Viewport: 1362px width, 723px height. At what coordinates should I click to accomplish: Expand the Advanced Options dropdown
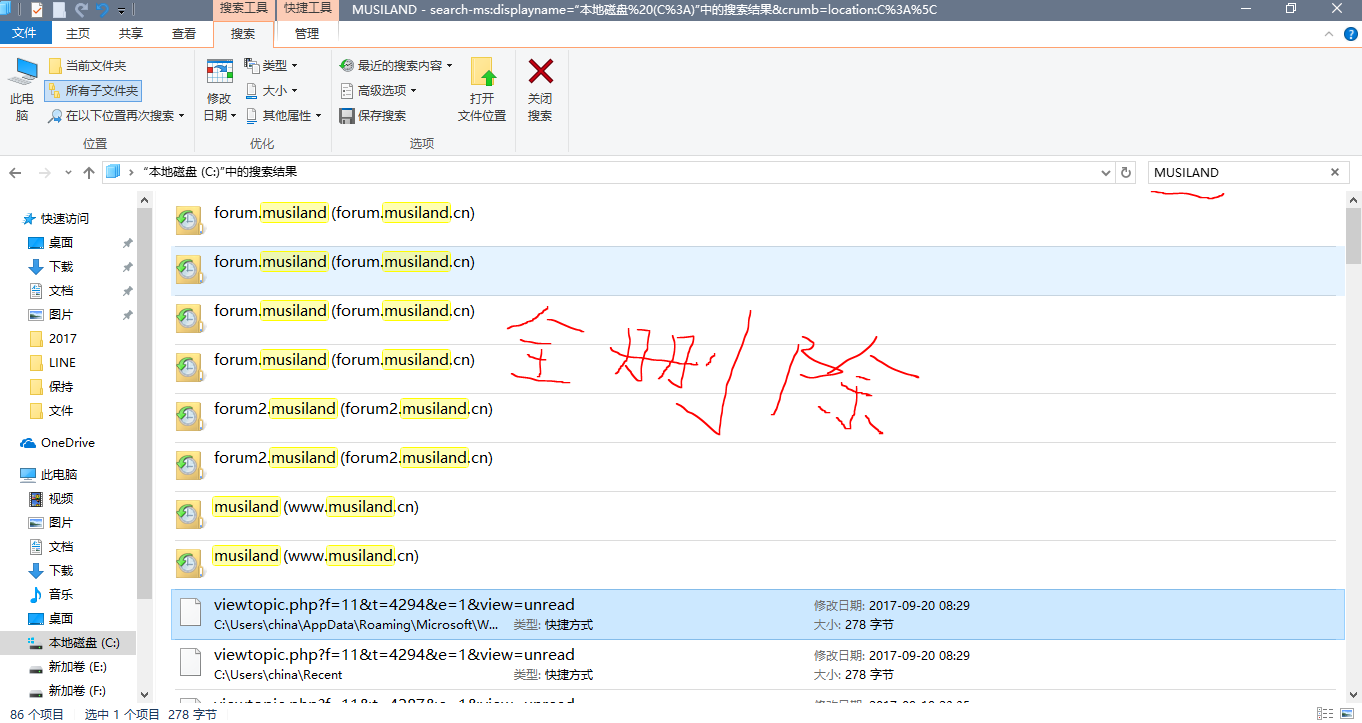[379, 91]
